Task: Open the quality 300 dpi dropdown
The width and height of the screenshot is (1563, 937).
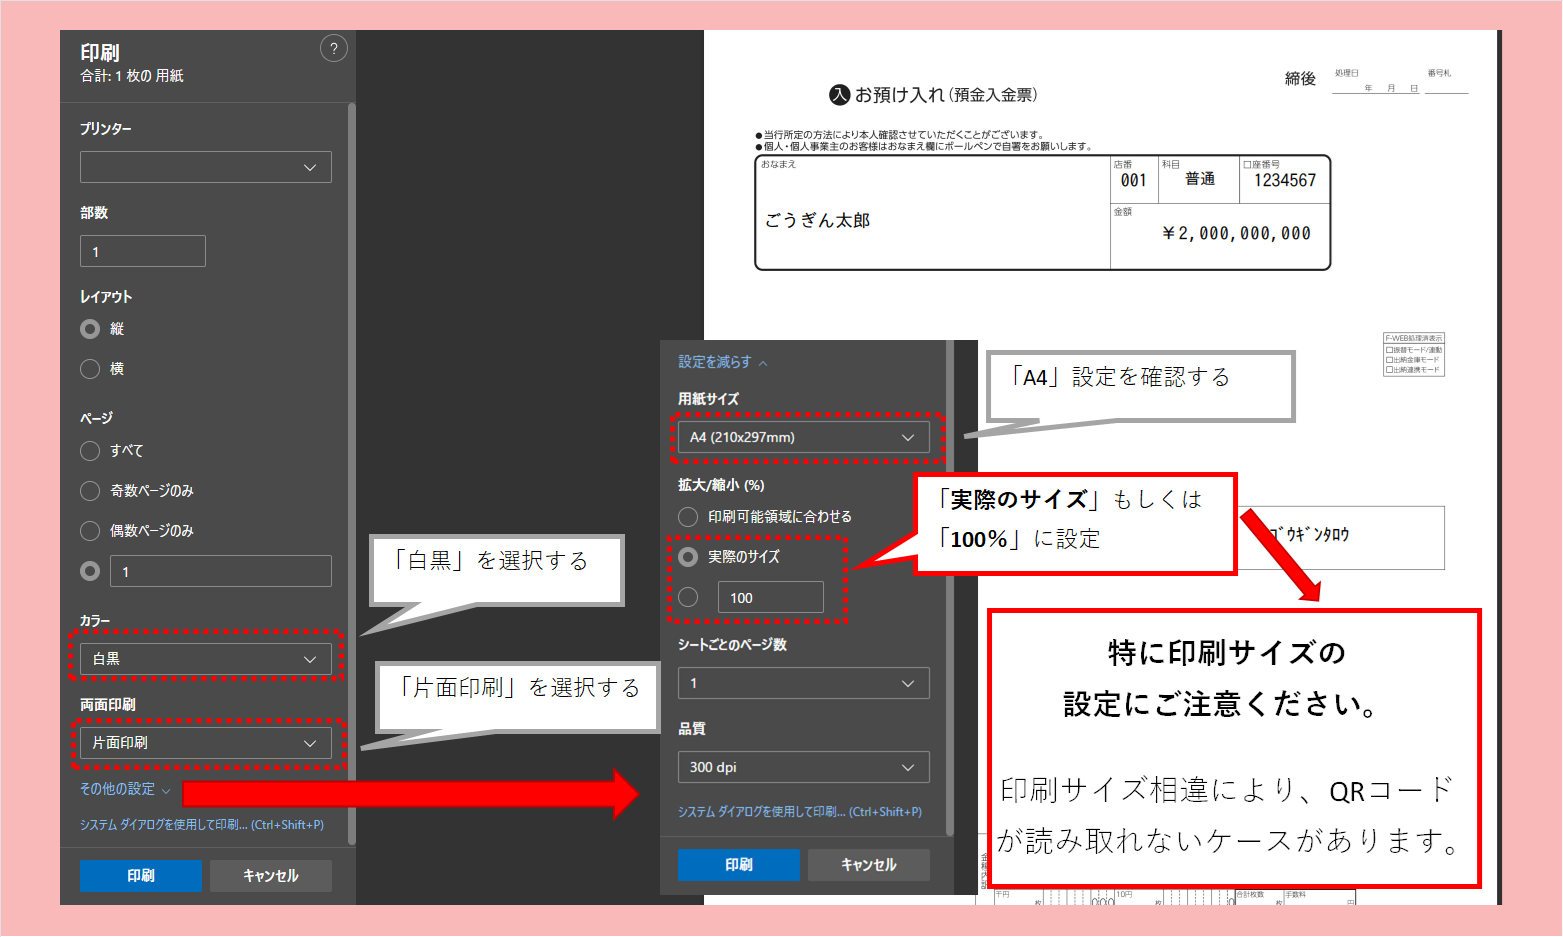Action: (x=803, y=767)
